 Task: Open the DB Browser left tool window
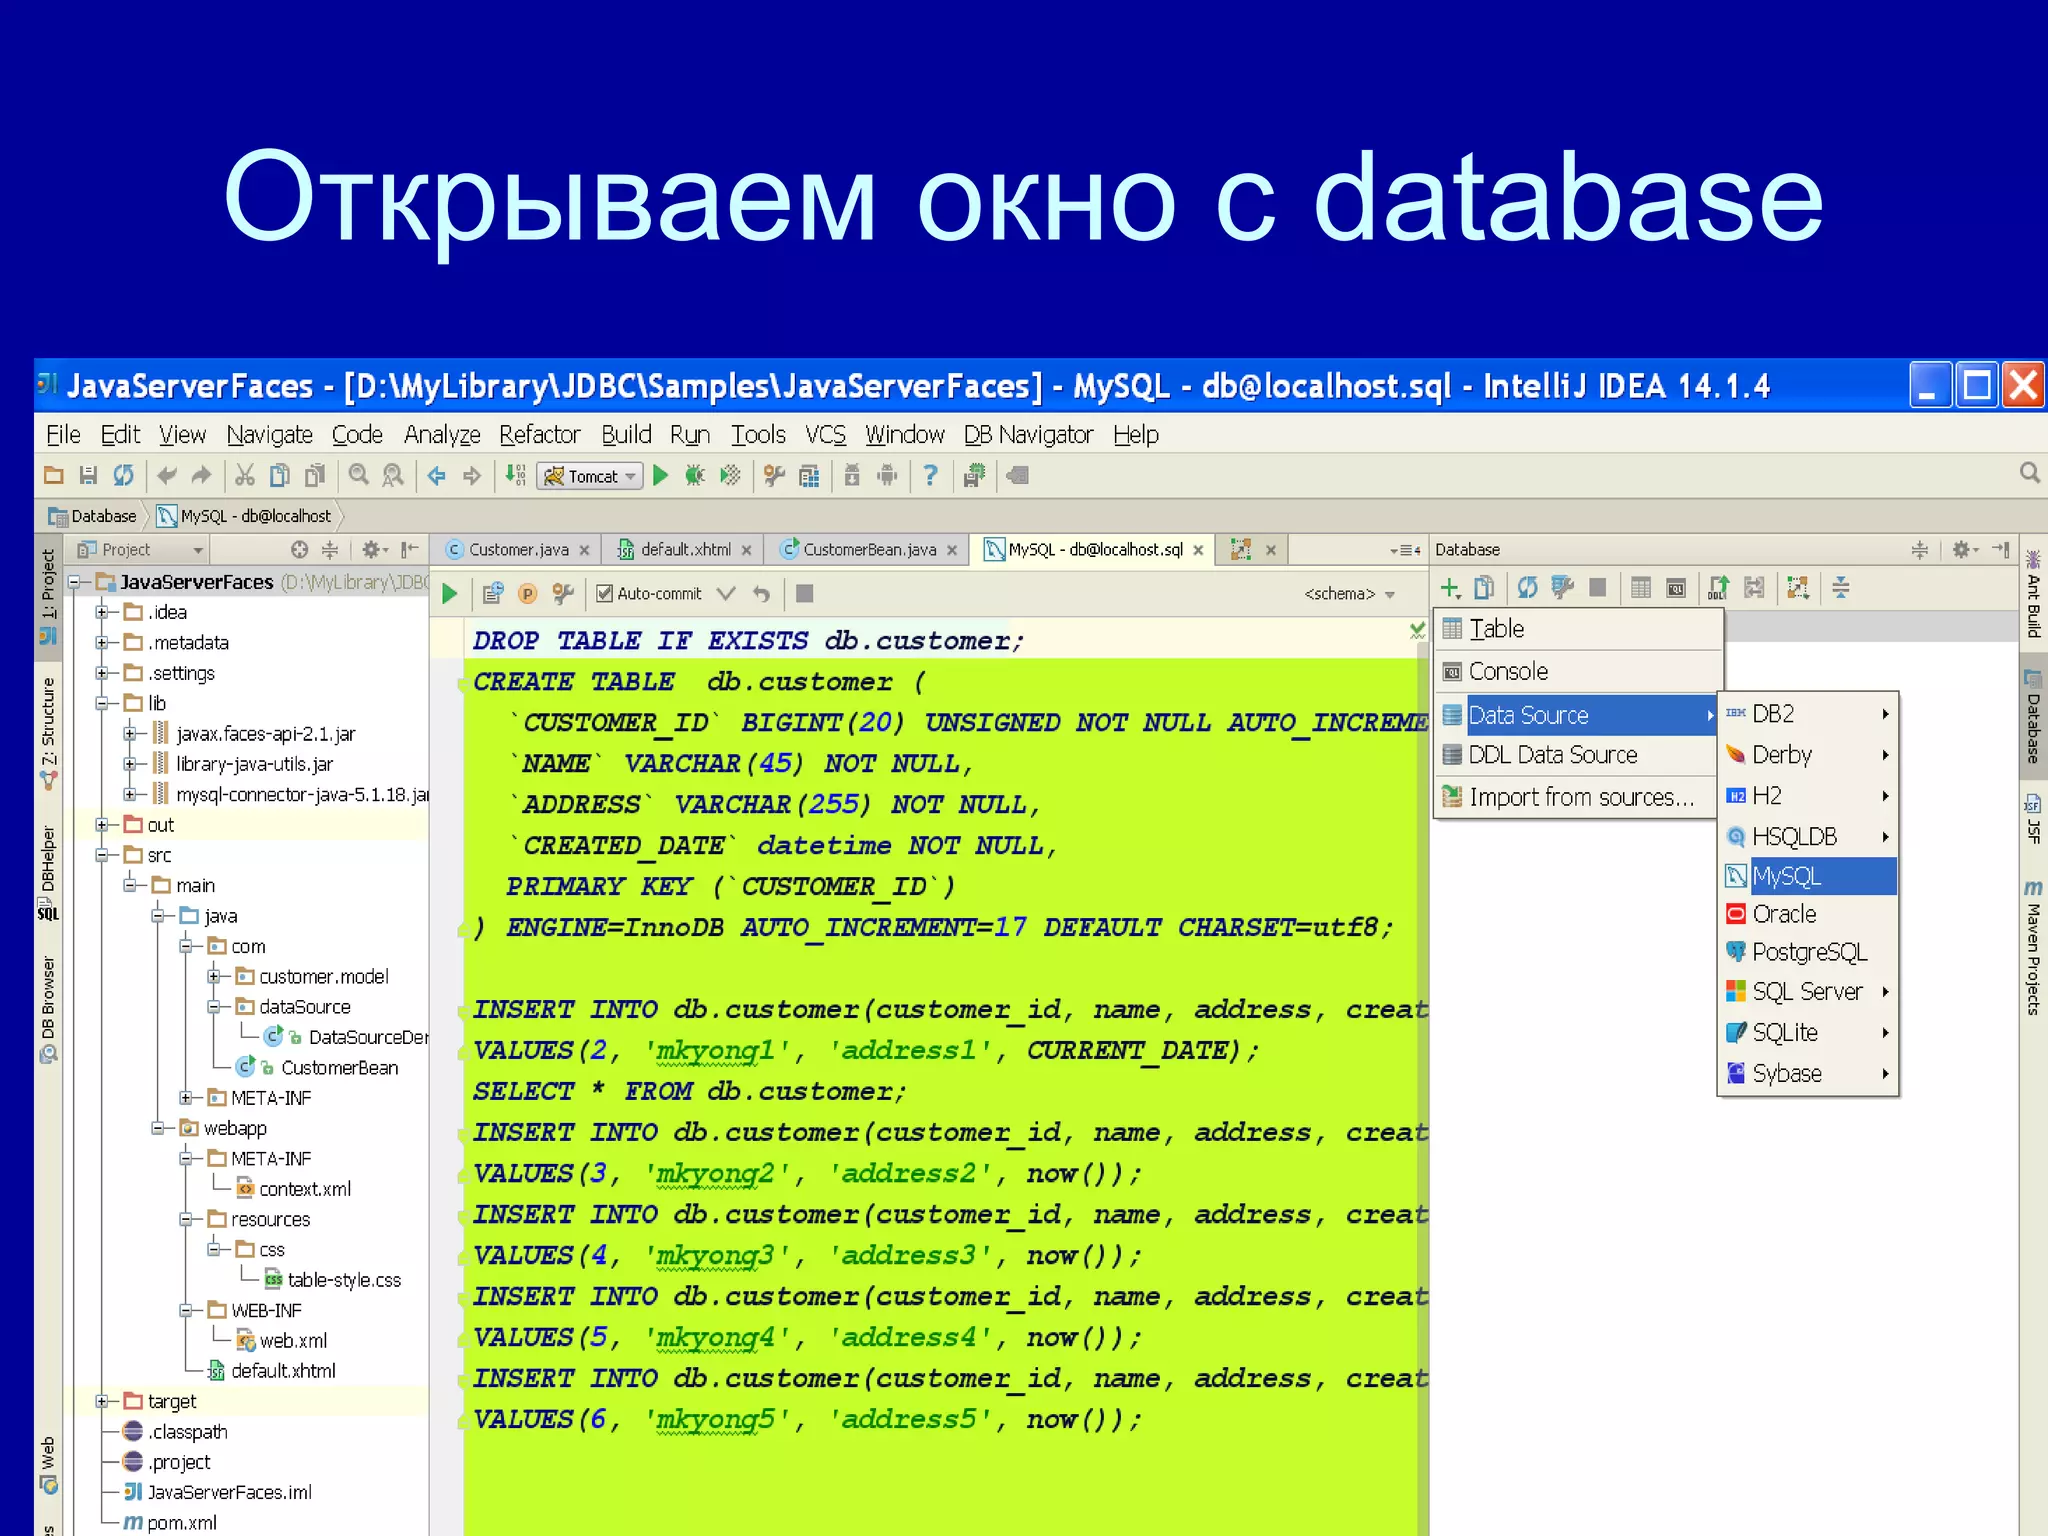[x=48, y=1010]
